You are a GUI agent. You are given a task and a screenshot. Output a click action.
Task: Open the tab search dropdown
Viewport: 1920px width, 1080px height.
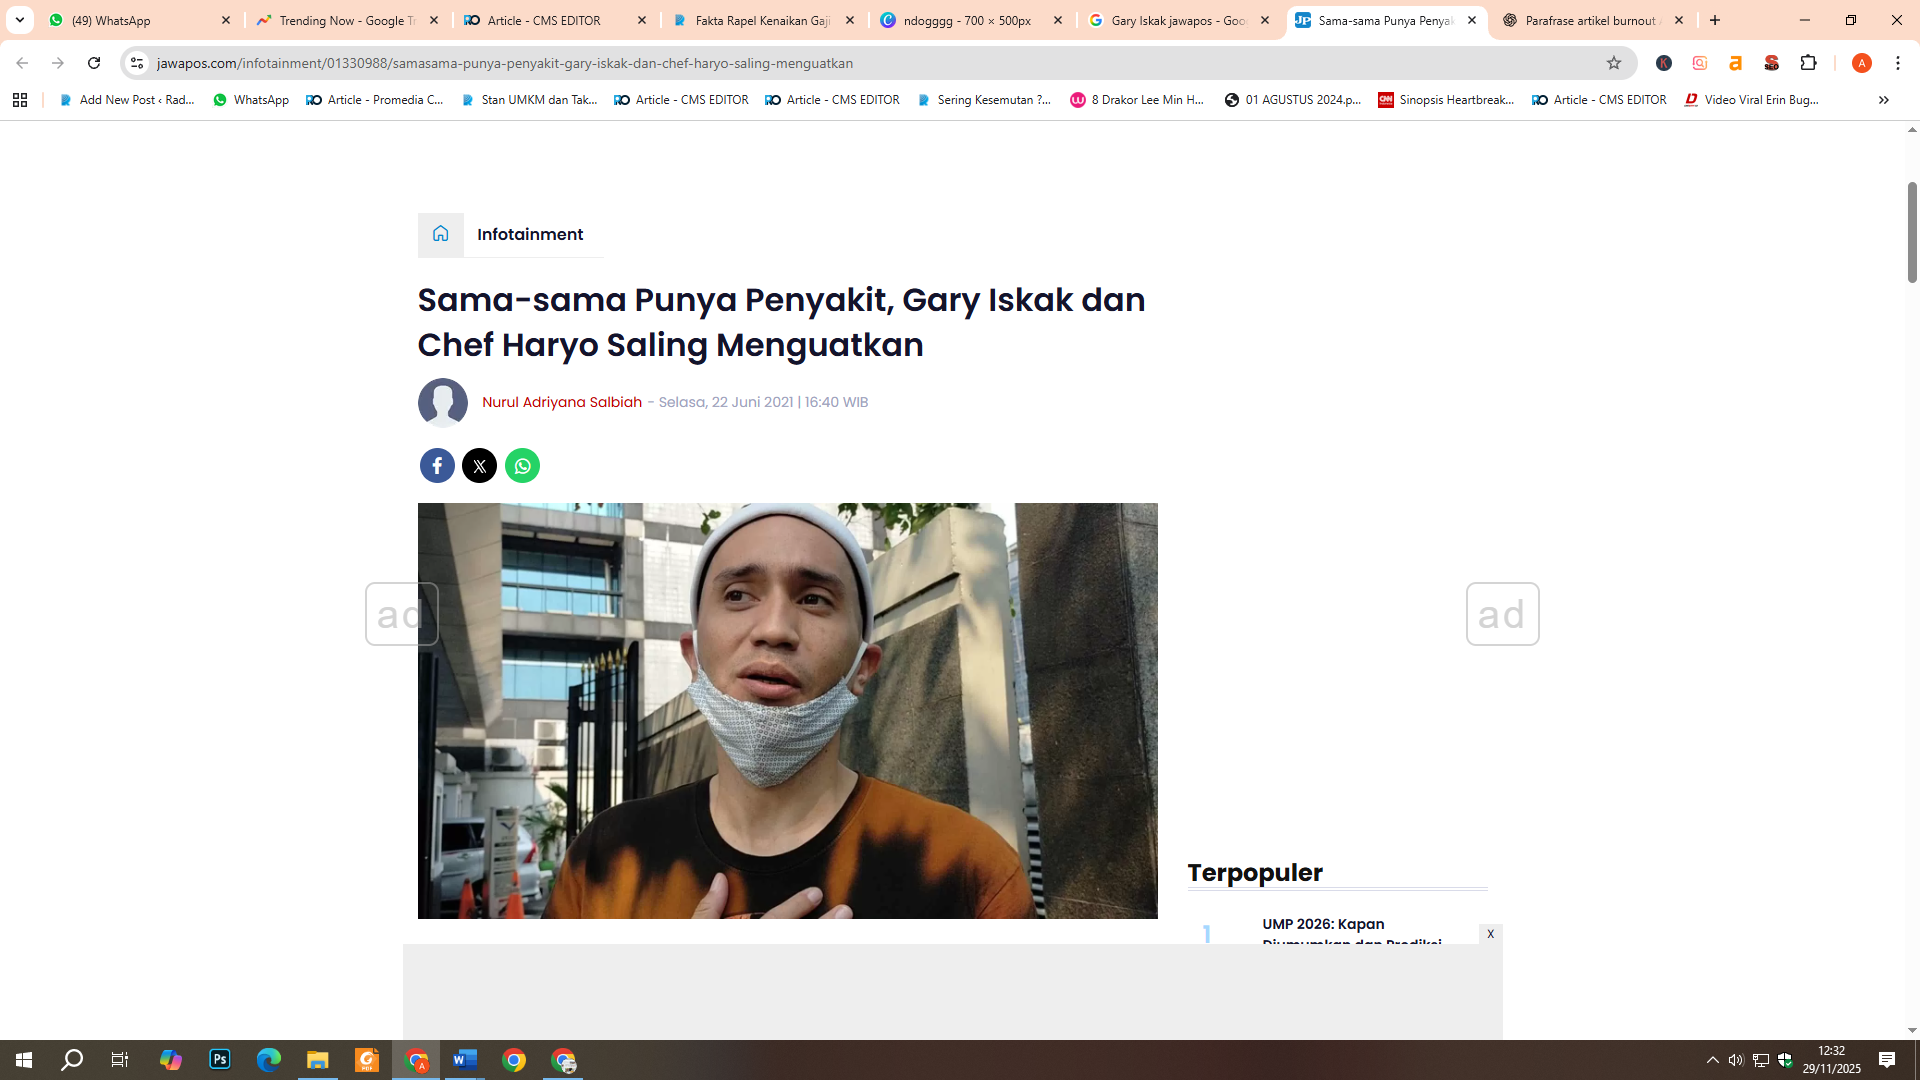point(18,20)
